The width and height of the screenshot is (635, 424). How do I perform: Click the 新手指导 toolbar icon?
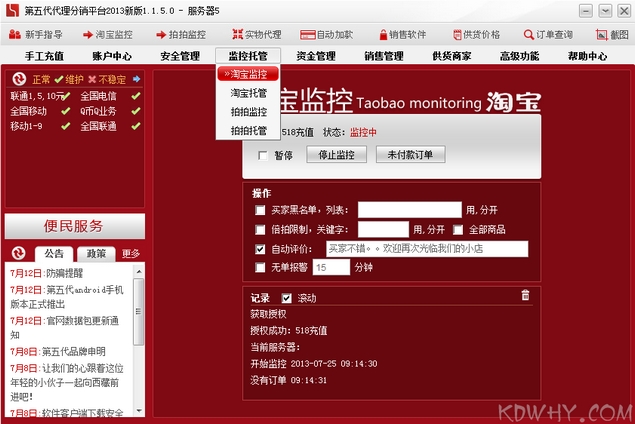pyautogui.click(x=17, y=34)
